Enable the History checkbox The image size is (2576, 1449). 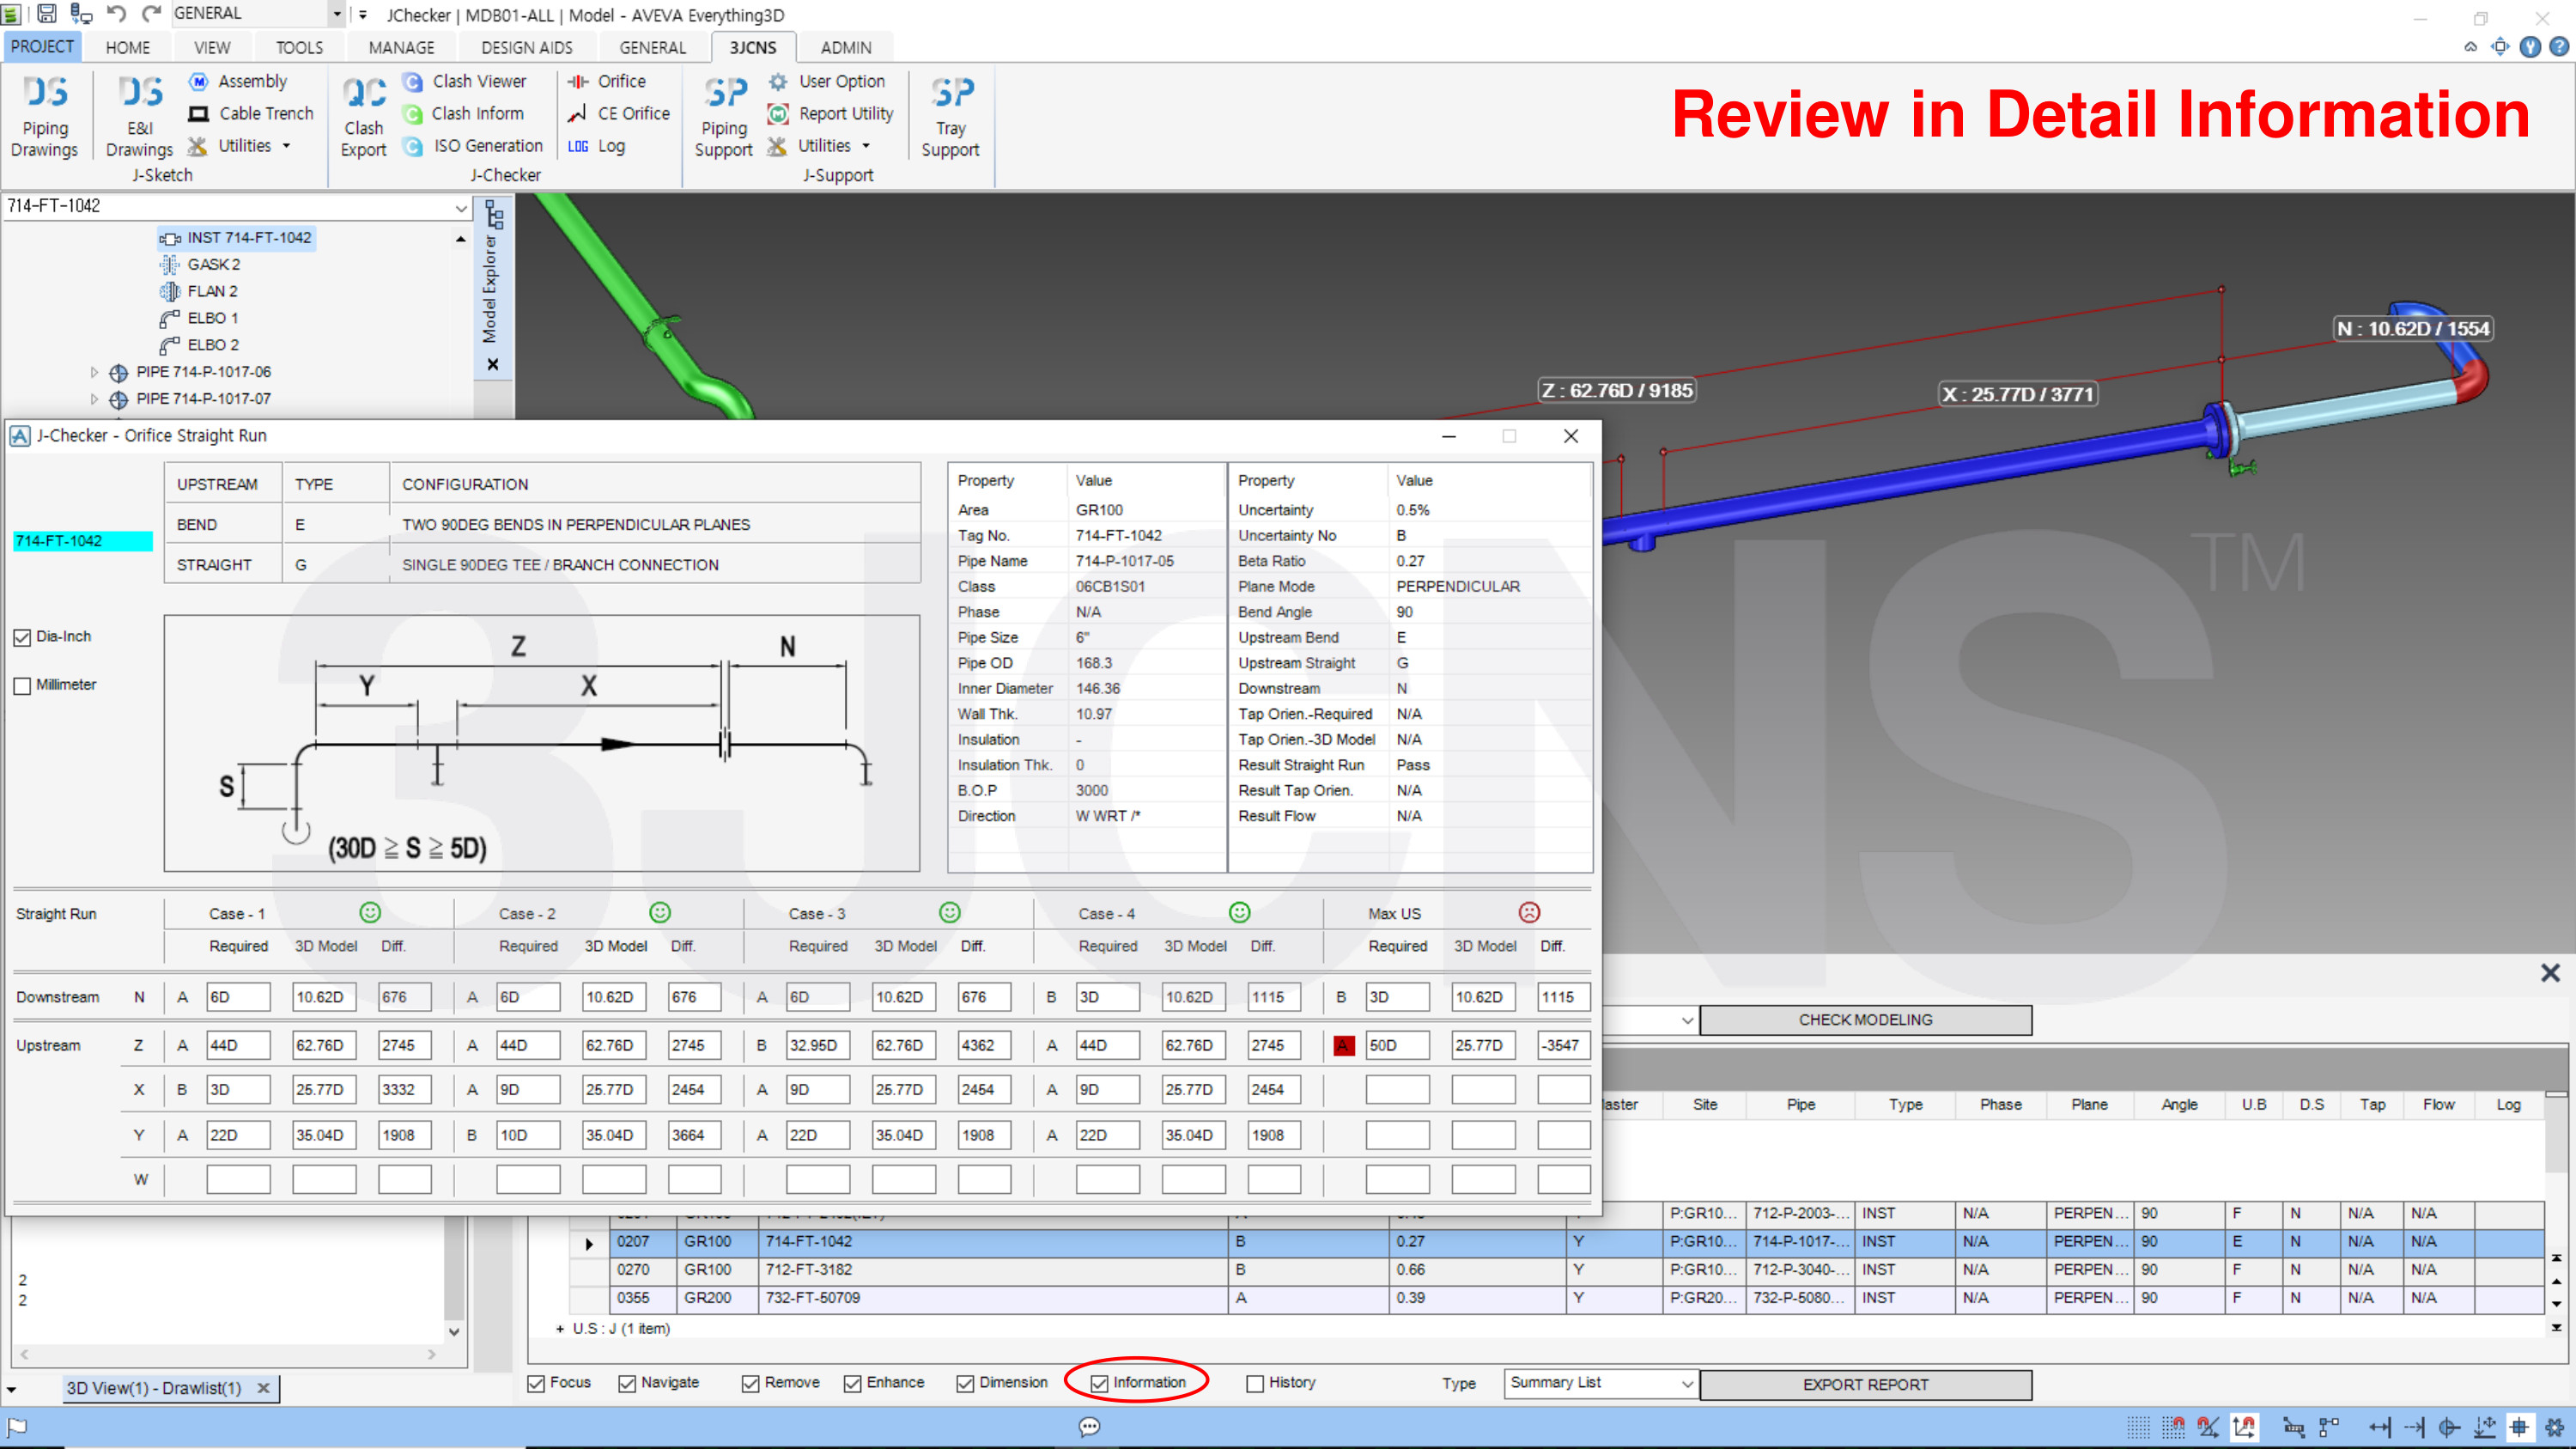tap(1255, 1383)
